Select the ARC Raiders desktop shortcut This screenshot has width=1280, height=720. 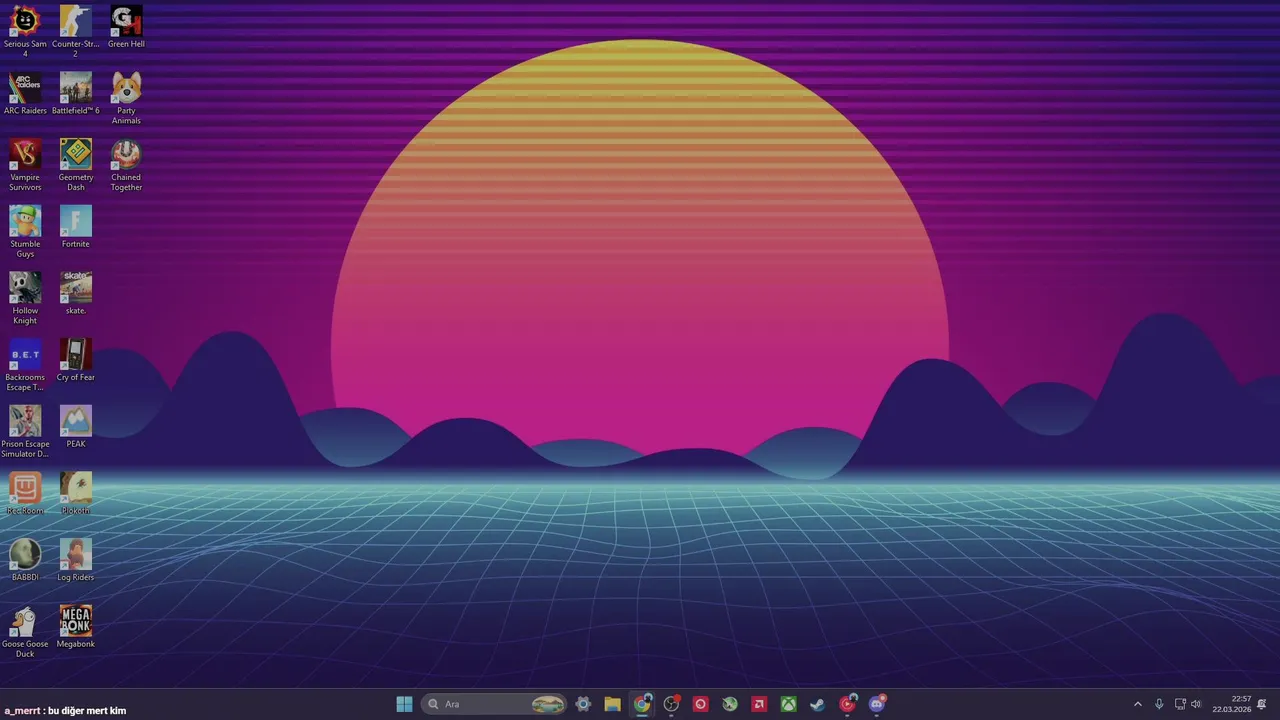25,93
